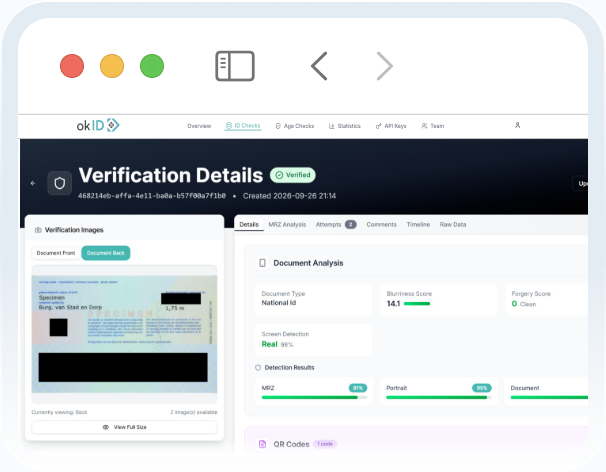Click the Portrait 95% badge
Image resolution: width=606 pixels, height=472 pixels.
pos(482,388)
